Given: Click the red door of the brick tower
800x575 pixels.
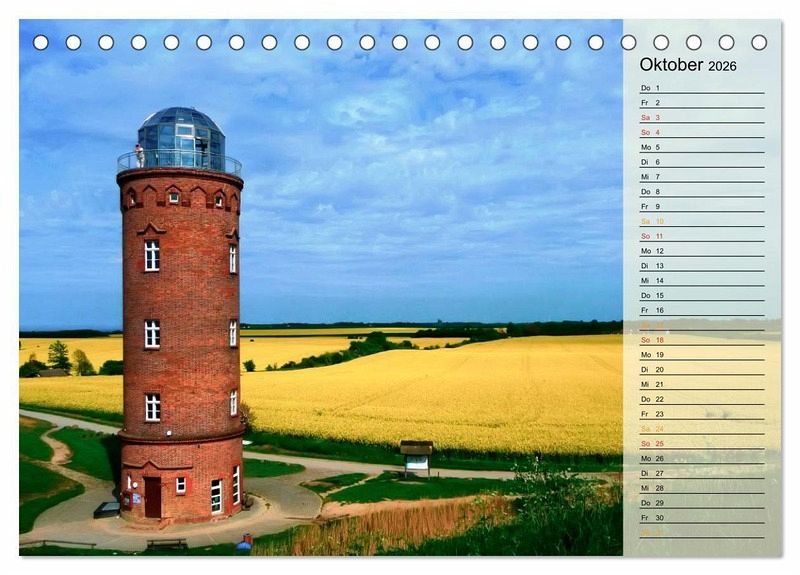Looking at the screenshot, I should tap(152, 497).
